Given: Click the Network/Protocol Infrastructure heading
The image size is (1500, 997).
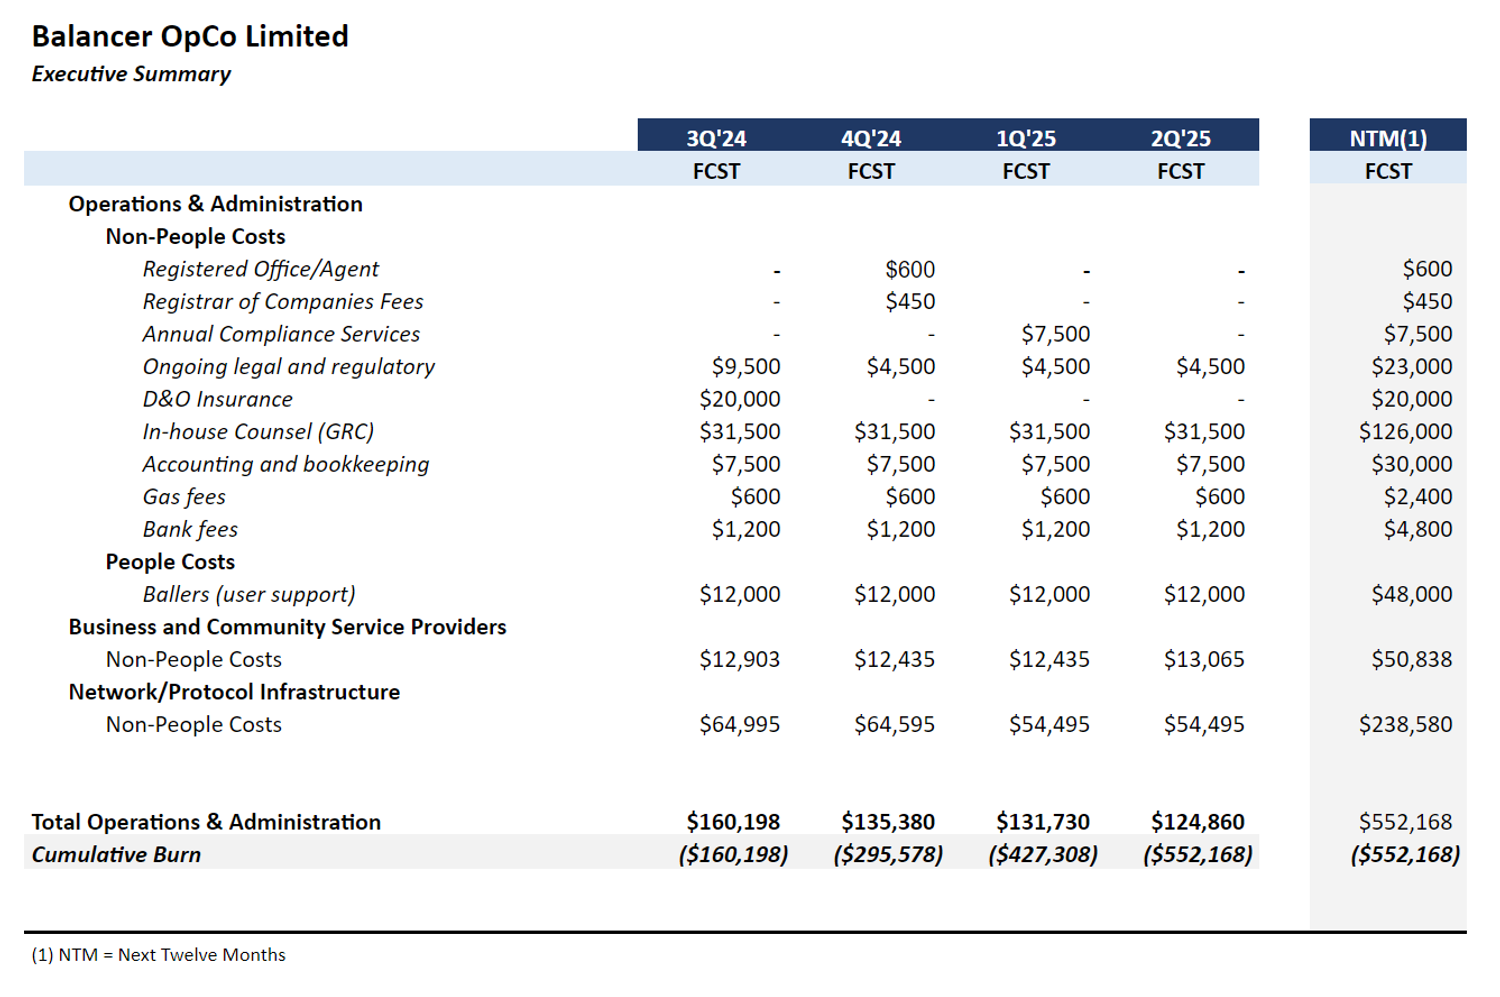Looking at the screenshot, I should pyautogui.click(x=234, y=692).
